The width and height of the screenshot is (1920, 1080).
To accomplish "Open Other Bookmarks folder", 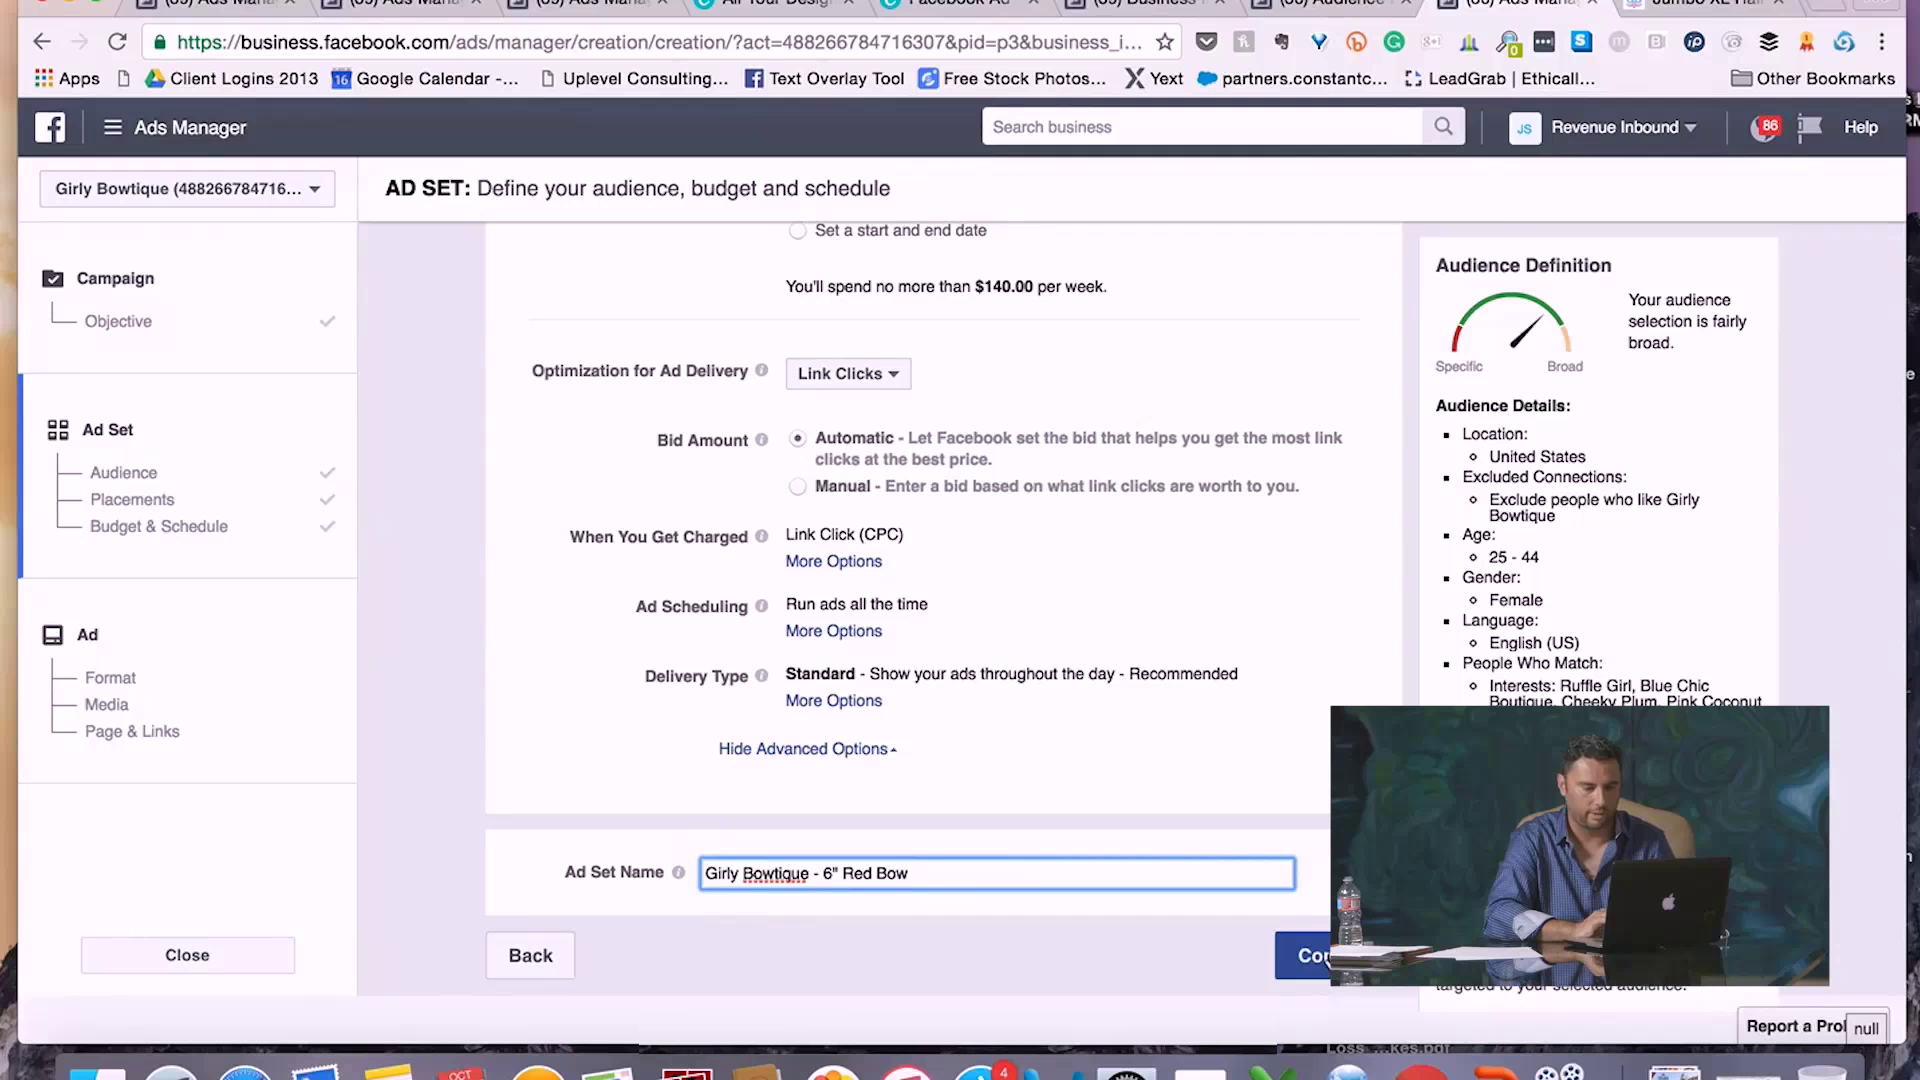I will pyautogui.click(x=1813, y=78).
